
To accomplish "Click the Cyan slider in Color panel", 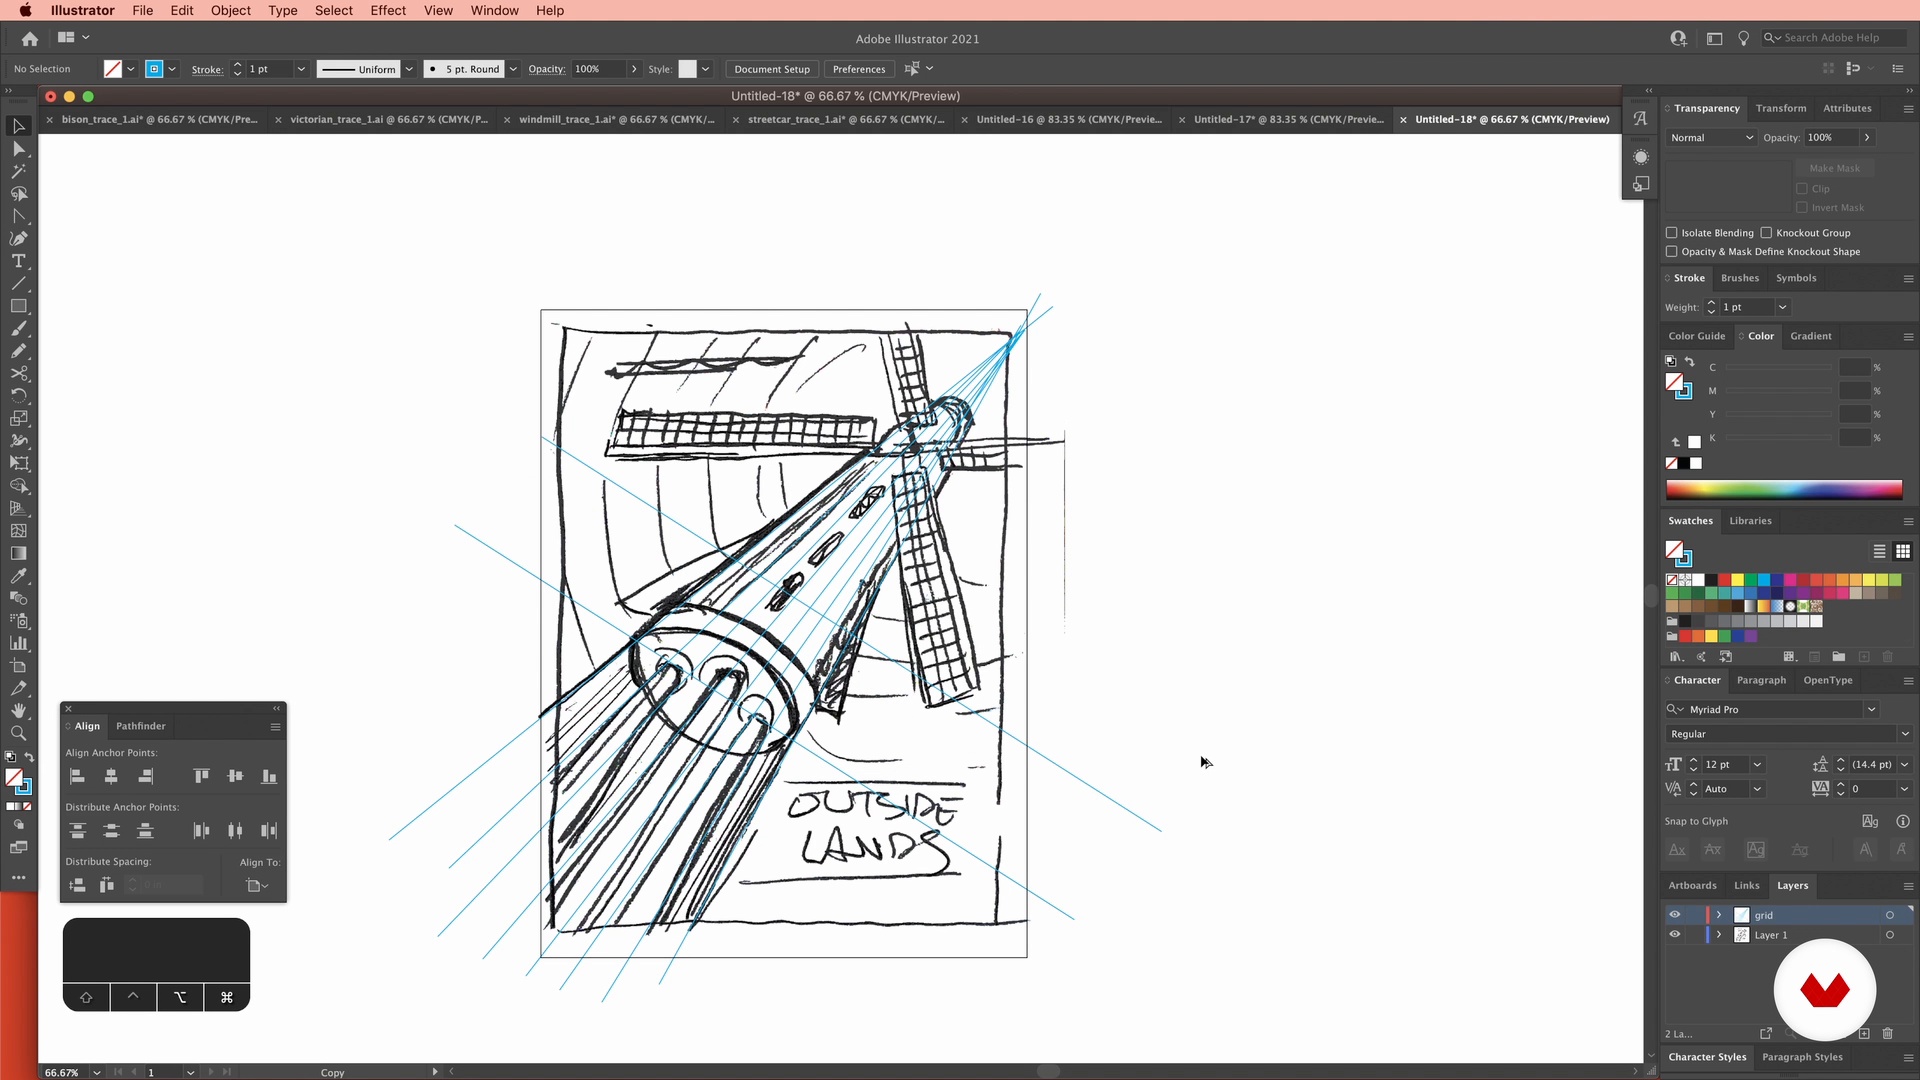I will pyautogui.click(x=1779, y=368).
